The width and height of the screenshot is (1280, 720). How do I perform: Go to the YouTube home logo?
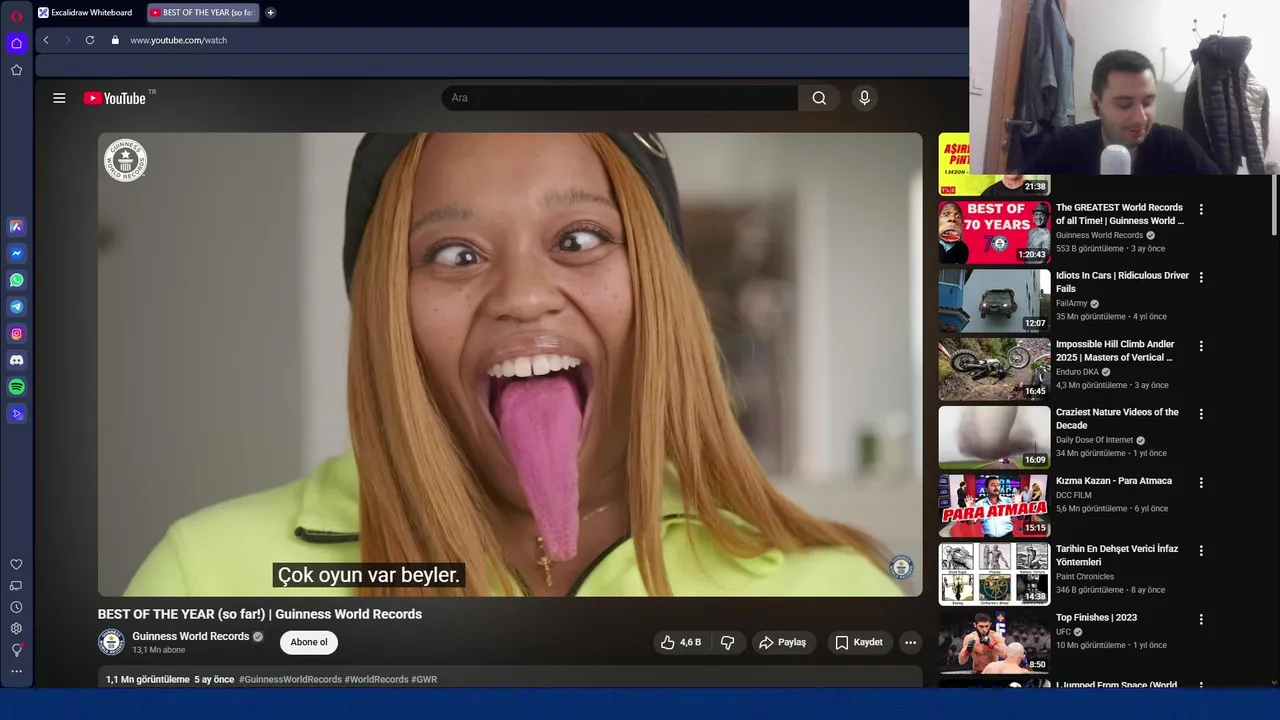click(x=115, y=98)
